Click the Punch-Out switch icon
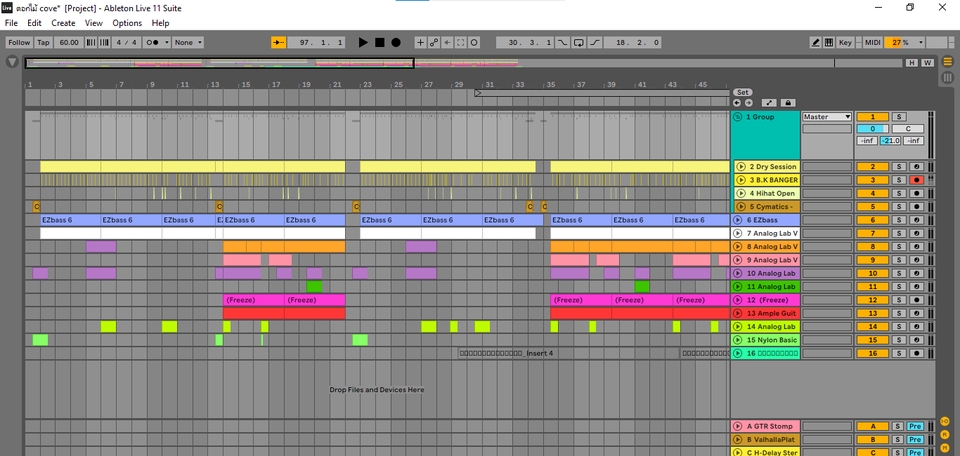 [x=594, y=42]
